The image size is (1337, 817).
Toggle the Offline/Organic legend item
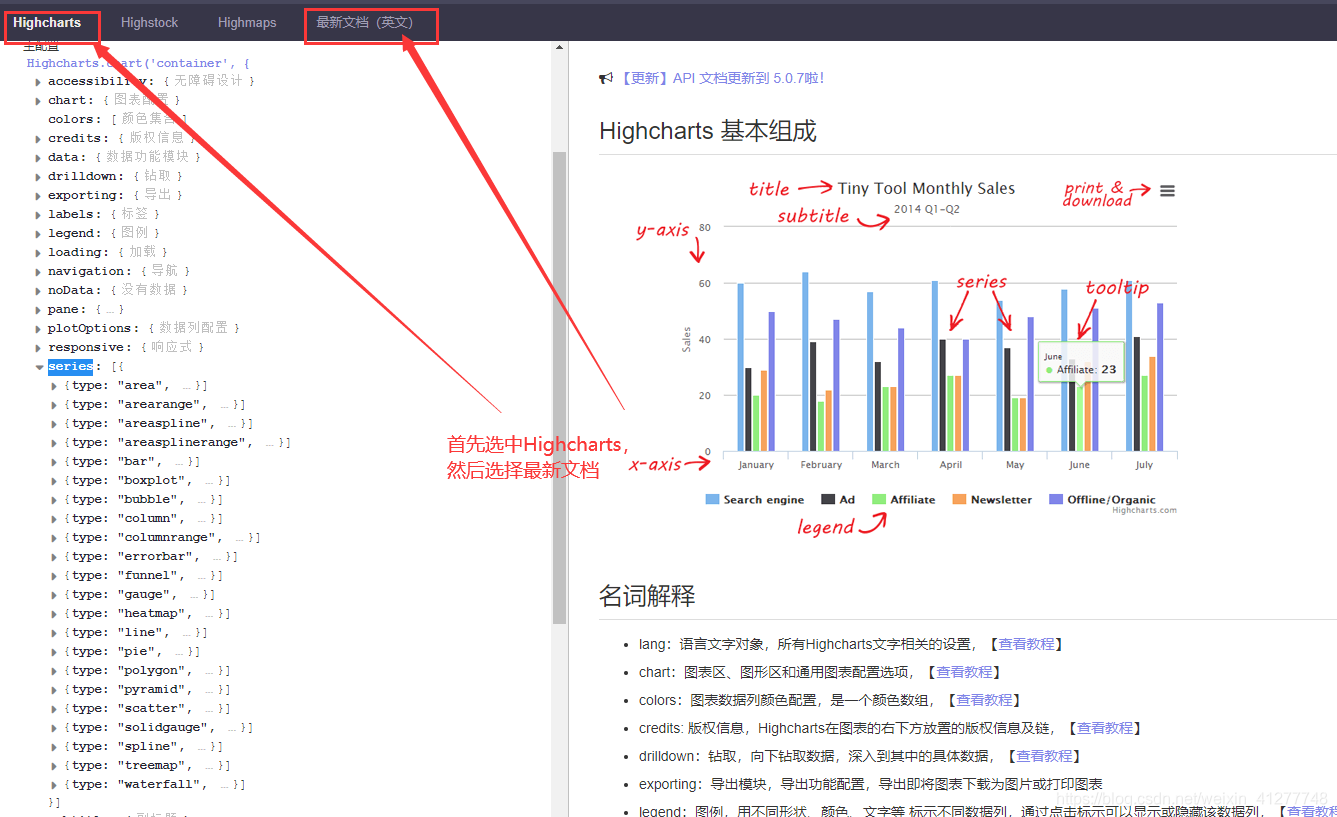pos(1102,499)
